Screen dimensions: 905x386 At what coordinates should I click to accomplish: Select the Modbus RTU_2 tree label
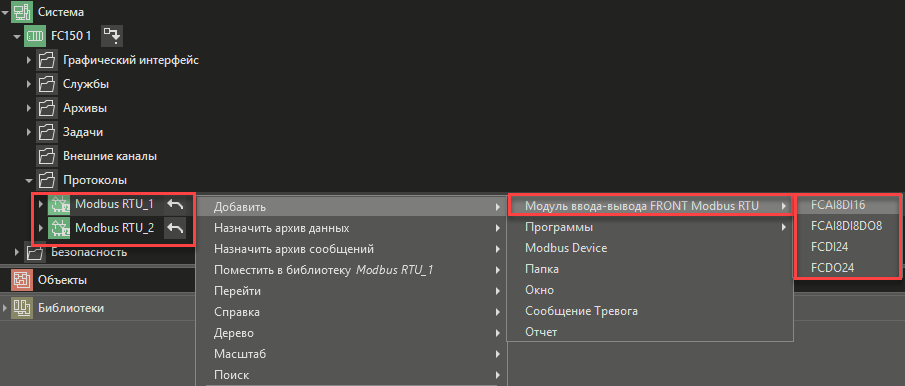click(x=115, y=228)
